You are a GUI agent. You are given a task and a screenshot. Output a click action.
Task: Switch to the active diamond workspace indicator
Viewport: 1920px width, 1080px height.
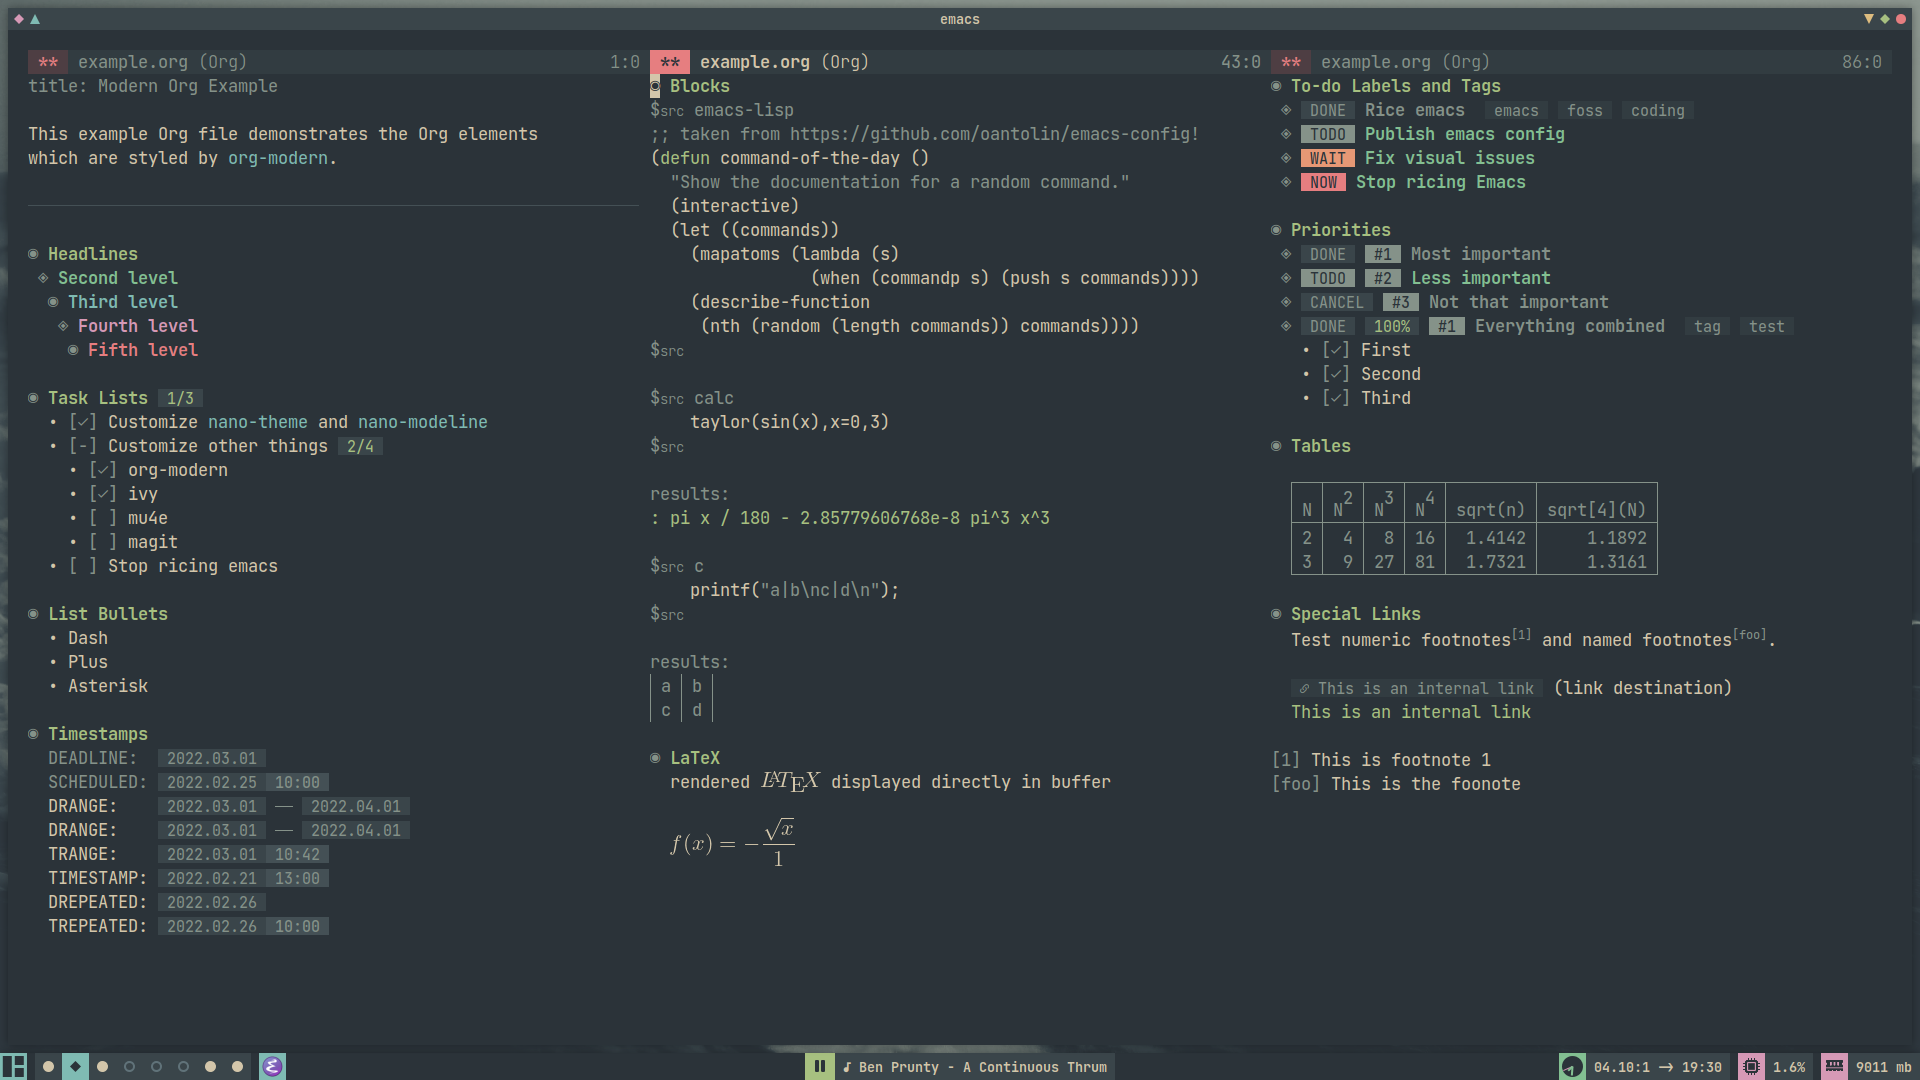click(75, 1066)
